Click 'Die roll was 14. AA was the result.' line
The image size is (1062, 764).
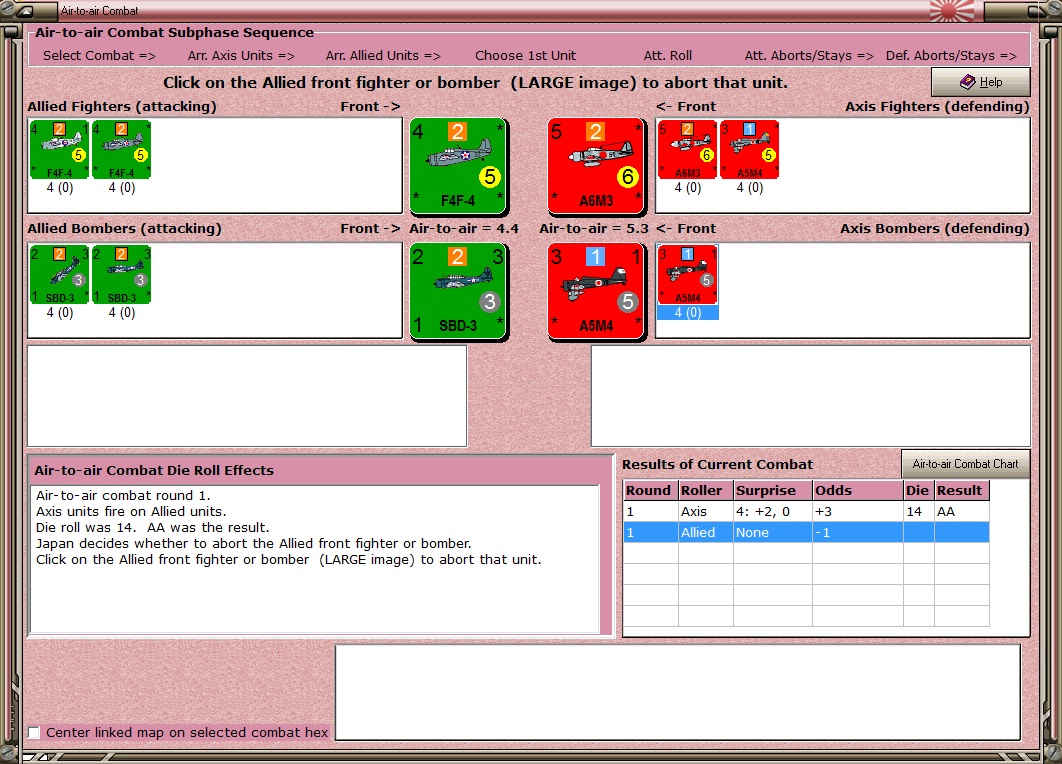[152, 528]
